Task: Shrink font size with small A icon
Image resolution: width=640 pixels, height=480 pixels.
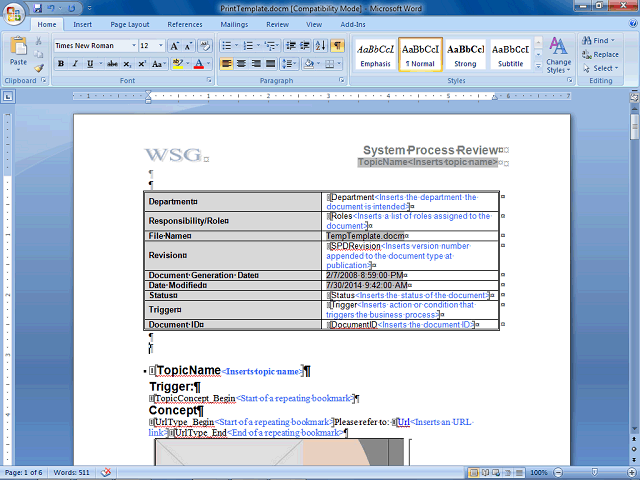Action: pos(188,46)
